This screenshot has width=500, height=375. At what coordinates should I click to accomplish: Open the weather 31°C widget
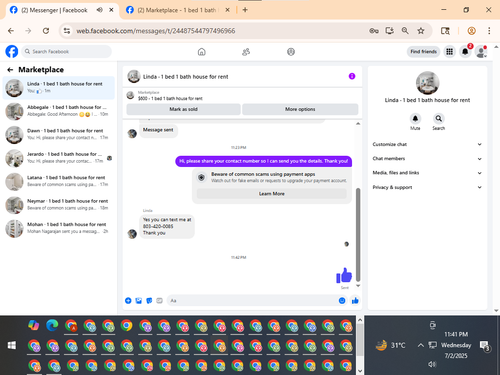pyautogui.click(x=390, y=345)
